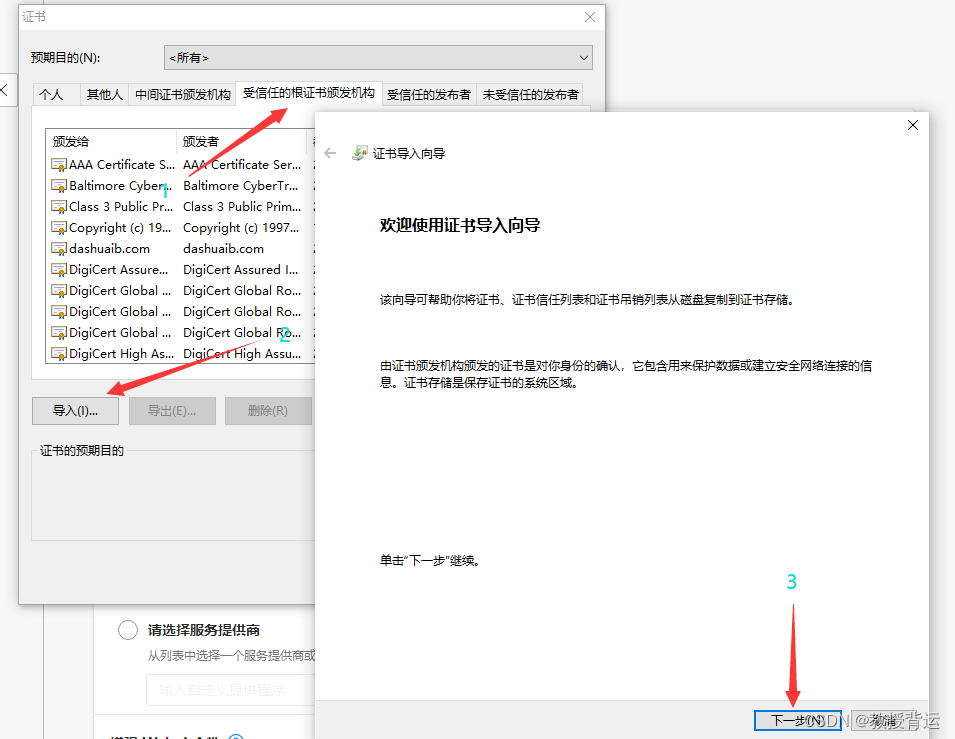Image resolution: width=955 pixels, height=739 pixels.
Task: Click issuer cell Class 3 Public Prim...
Action: [x=242, y=207]
